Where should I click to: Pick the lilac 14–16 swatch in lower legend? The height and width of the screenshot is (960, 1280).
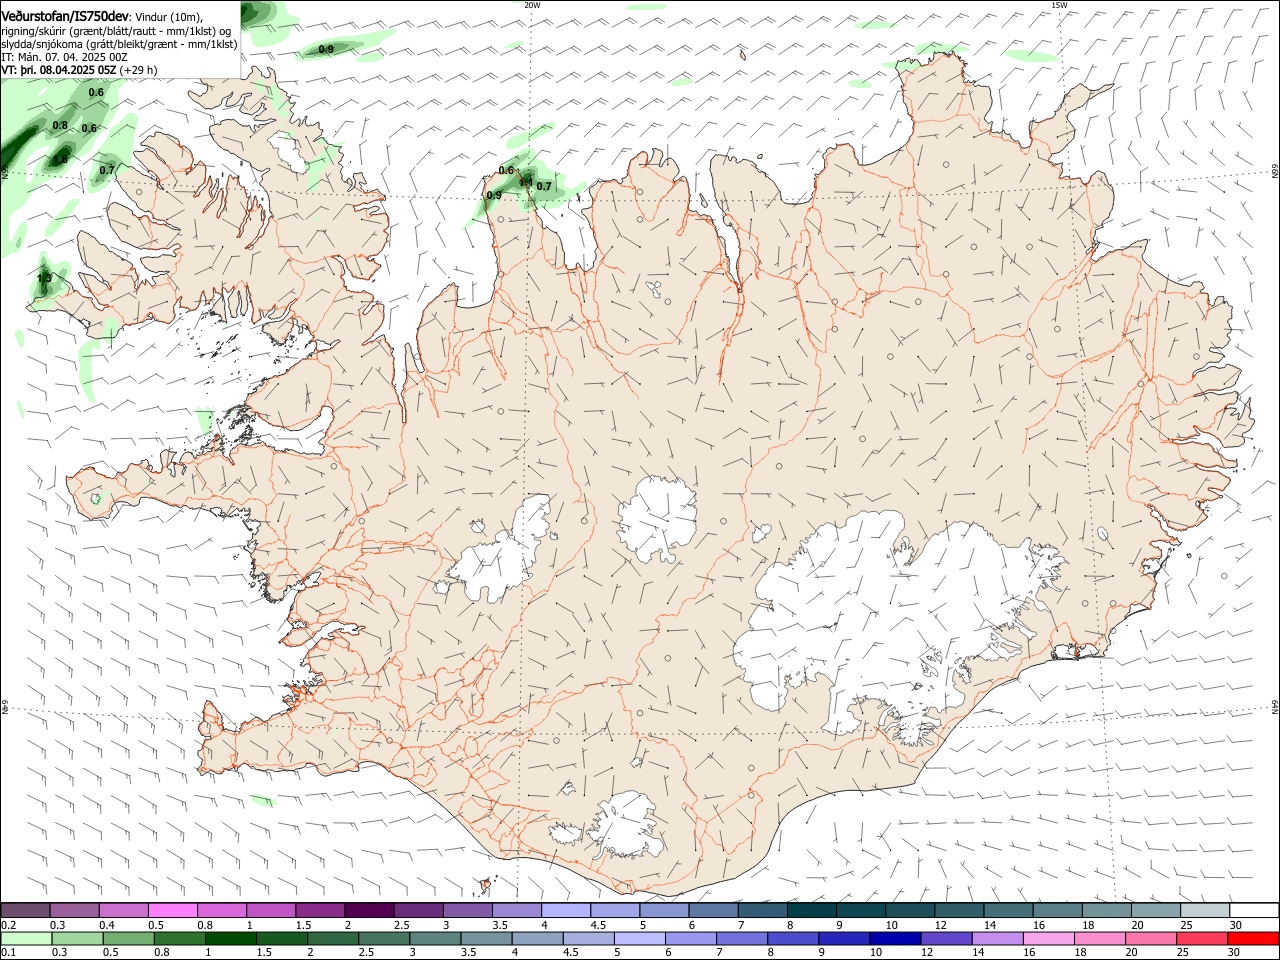997,938
